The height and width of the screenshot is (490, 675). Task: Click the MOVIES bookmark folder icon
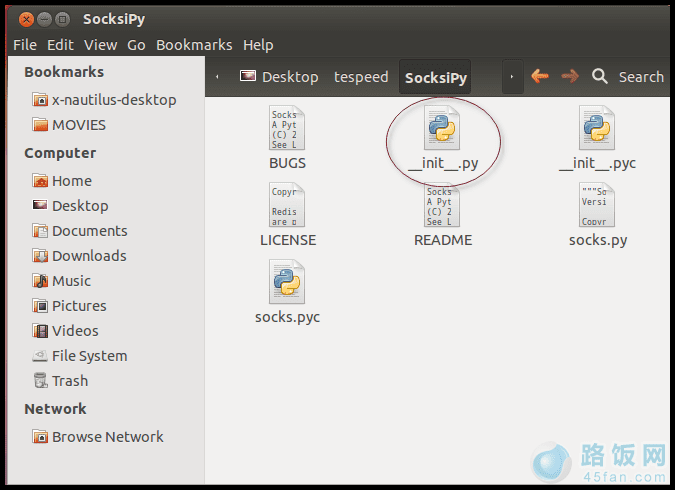click(x=40, y=124)
